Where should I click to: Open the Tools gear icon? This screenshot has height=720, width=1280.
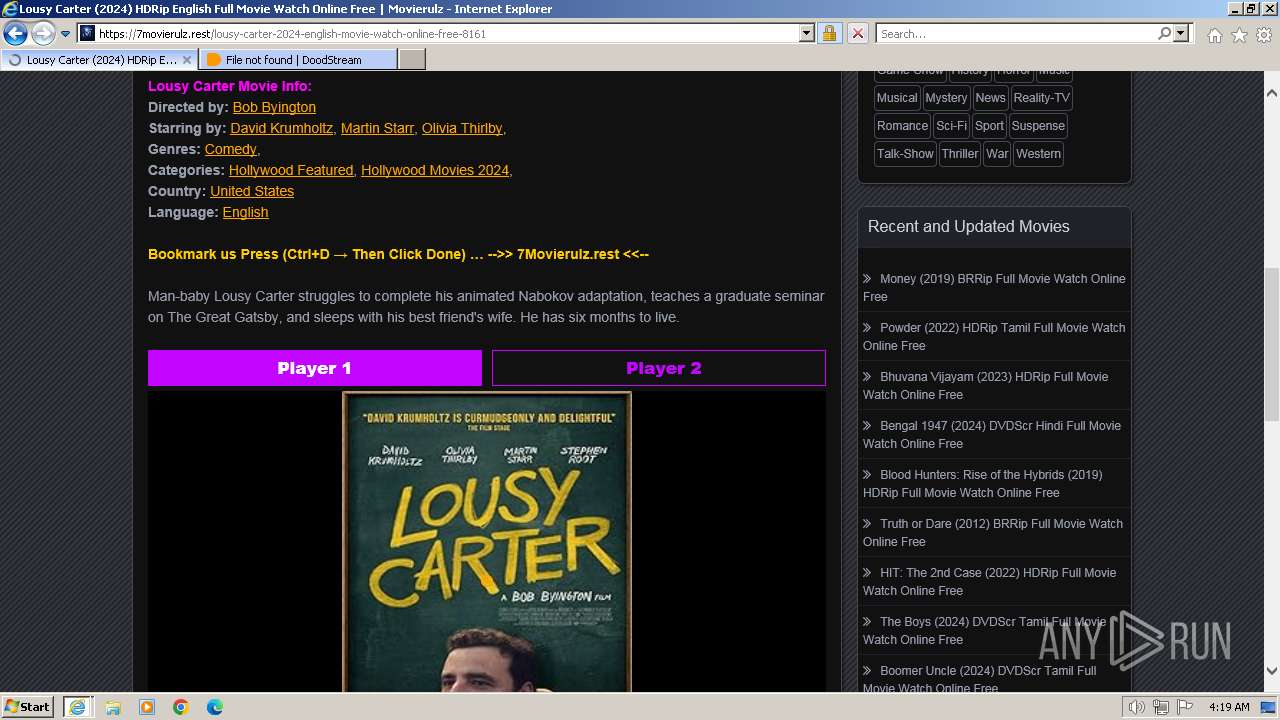coord(1264,35)
